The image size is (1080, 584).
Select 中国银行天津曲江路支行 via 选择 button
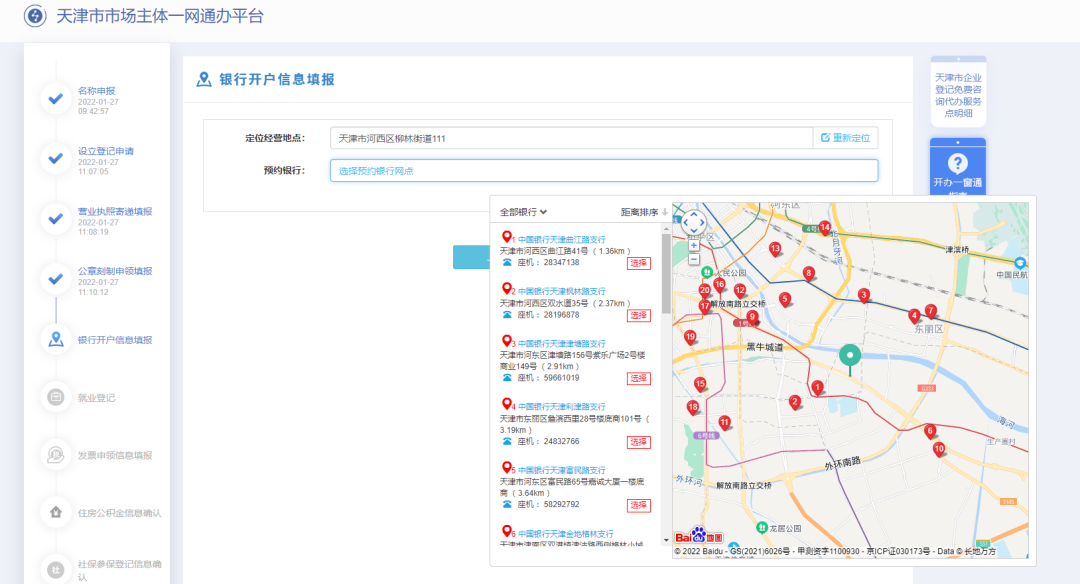638,263
